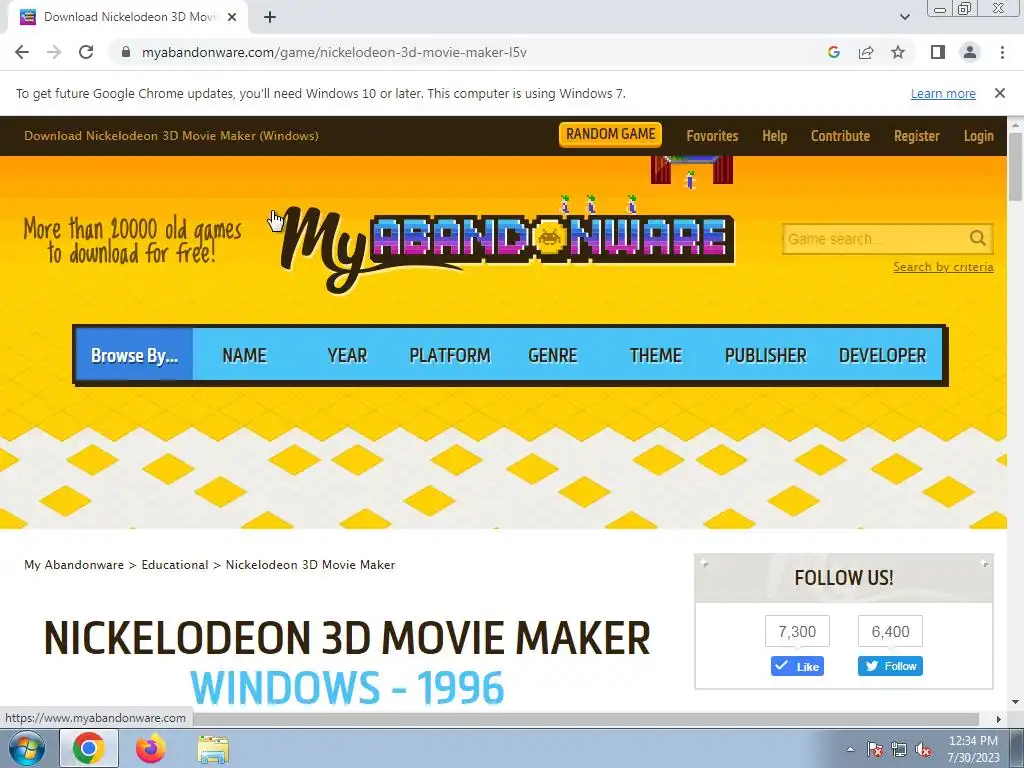
Task: Click the Facebook Like button
Action: pyautogui.click(x=797, y=666)
